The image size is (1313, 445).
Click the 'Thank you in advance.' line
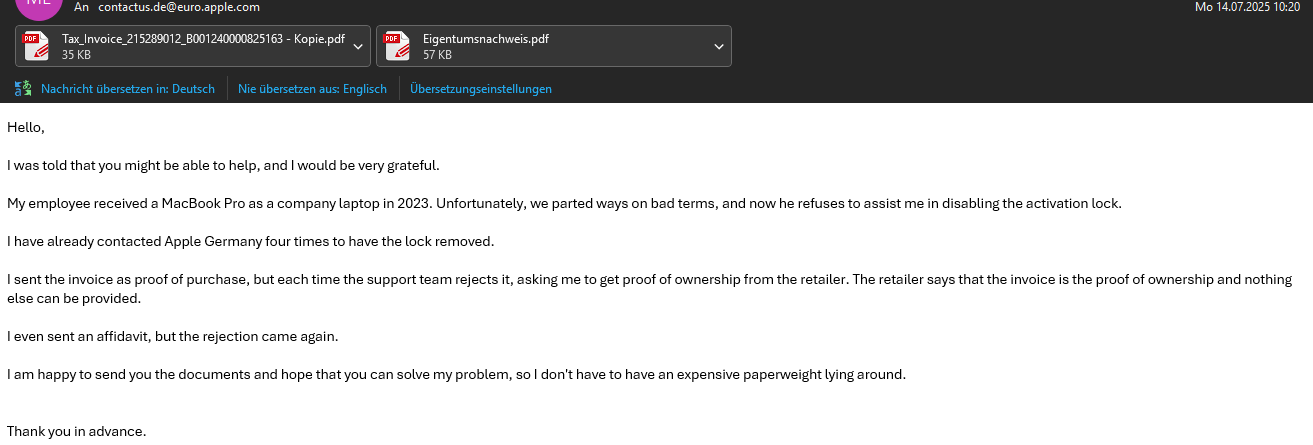[77, 431]
